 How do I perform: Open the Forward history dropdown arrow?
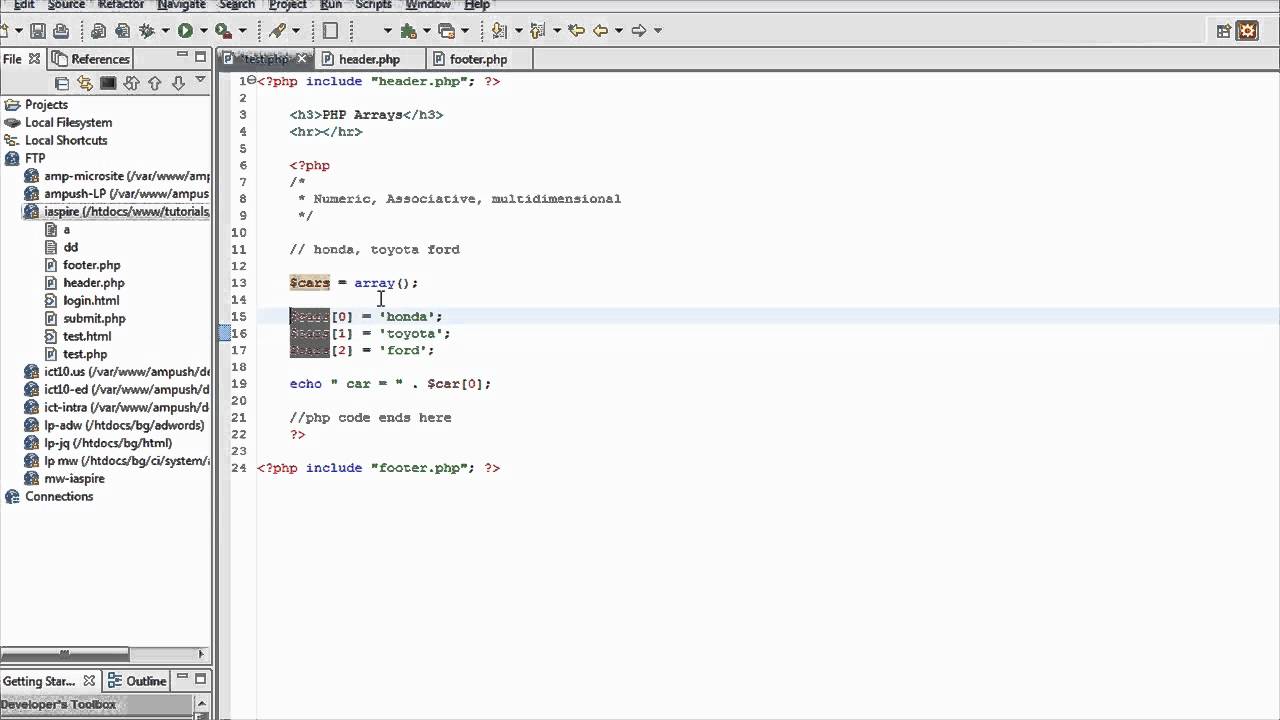[657, 31]
